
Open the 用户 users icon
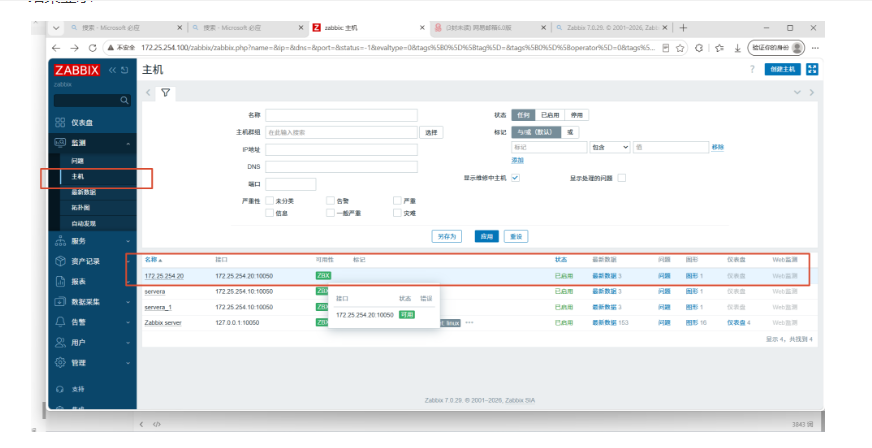pos(60,342)
